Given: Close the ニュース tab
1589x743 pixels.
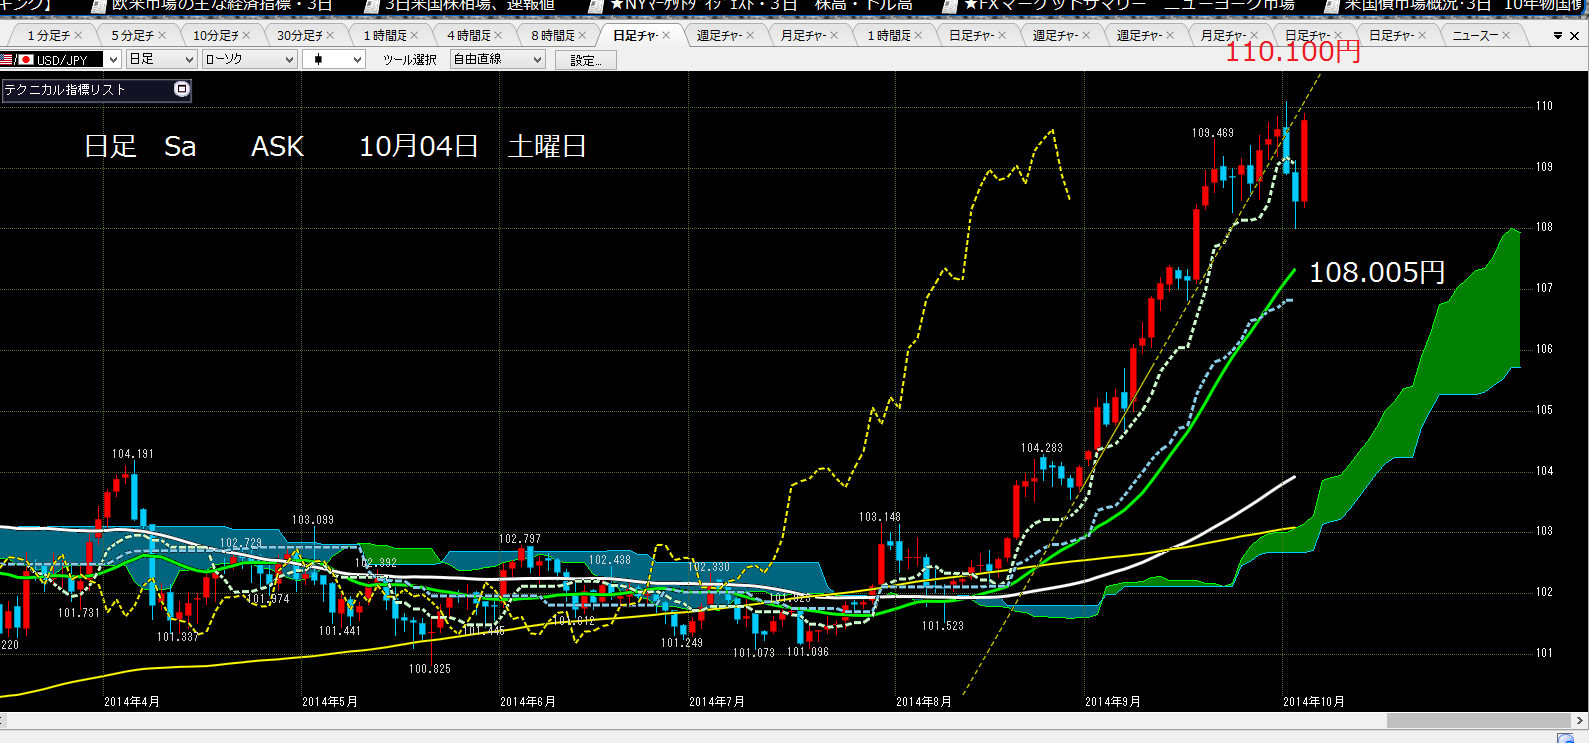Looking at the screenshot, I should tap(1506, 36).
